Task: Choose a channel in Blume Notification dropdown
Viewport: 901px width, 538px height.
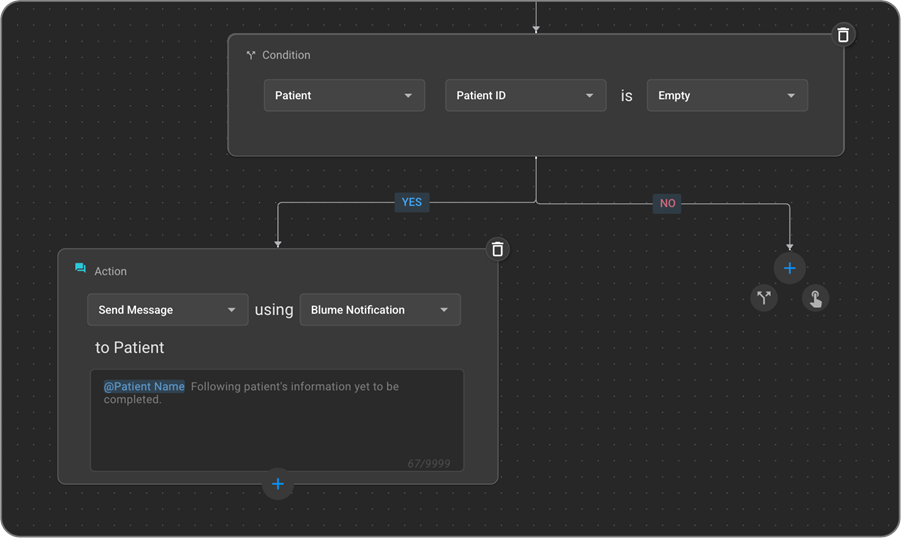Action: click(x=380, y=310)
